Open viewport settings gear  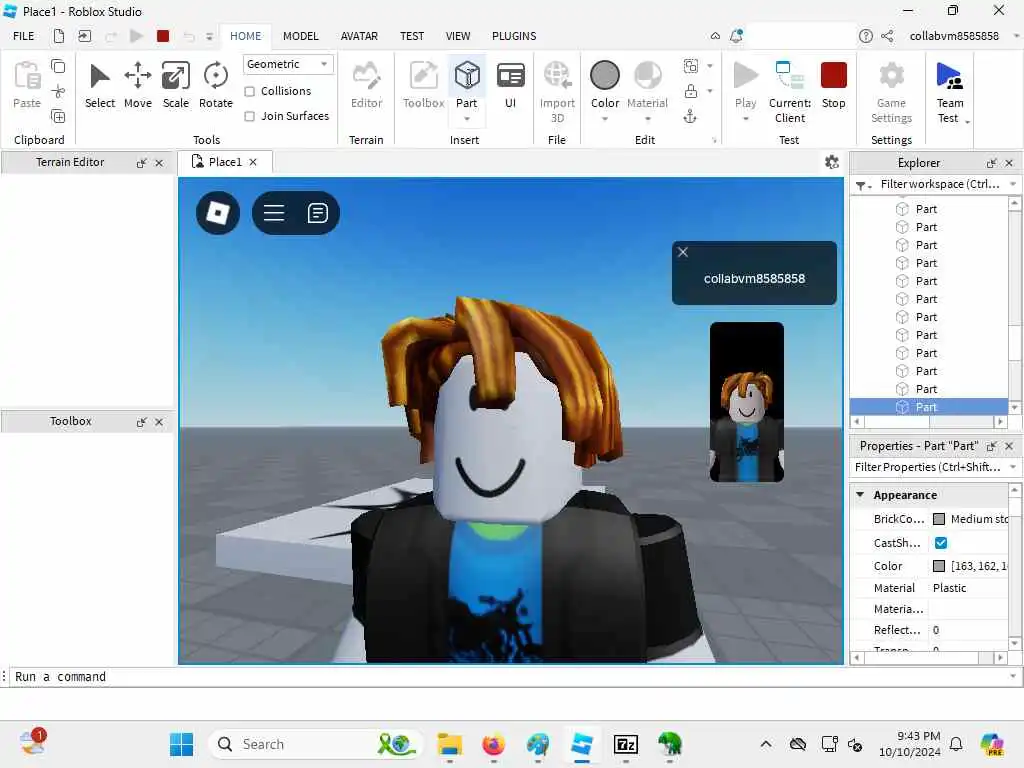tap(831, 162)
